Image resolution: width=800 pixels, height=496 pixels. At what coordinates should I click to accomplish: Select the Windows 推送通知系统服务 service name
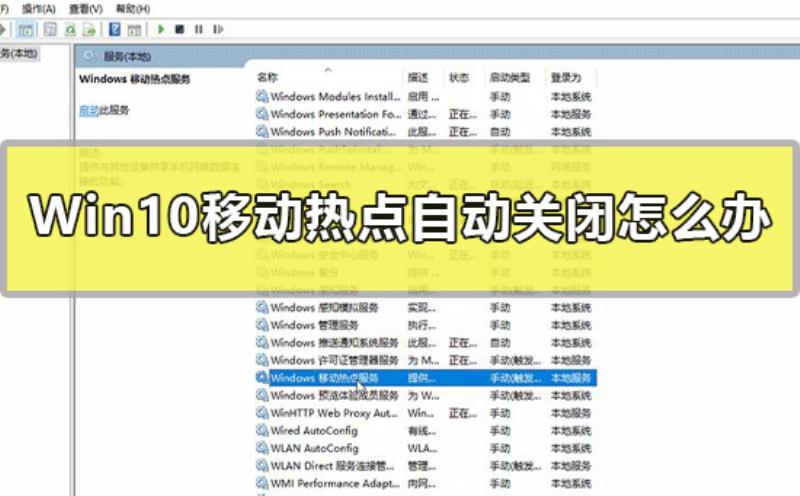[x=334, y=342]
